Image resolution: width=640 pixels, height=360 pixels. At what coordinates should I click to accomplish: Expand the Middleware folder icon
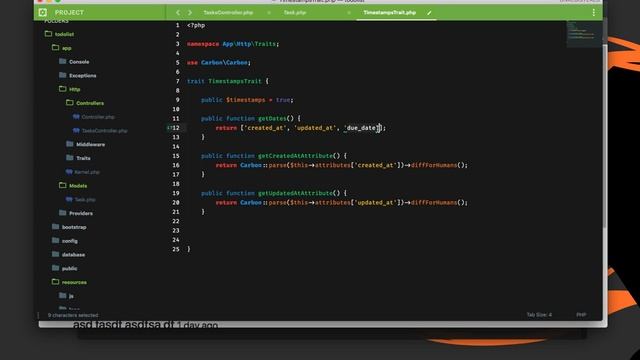coord(70,144)
